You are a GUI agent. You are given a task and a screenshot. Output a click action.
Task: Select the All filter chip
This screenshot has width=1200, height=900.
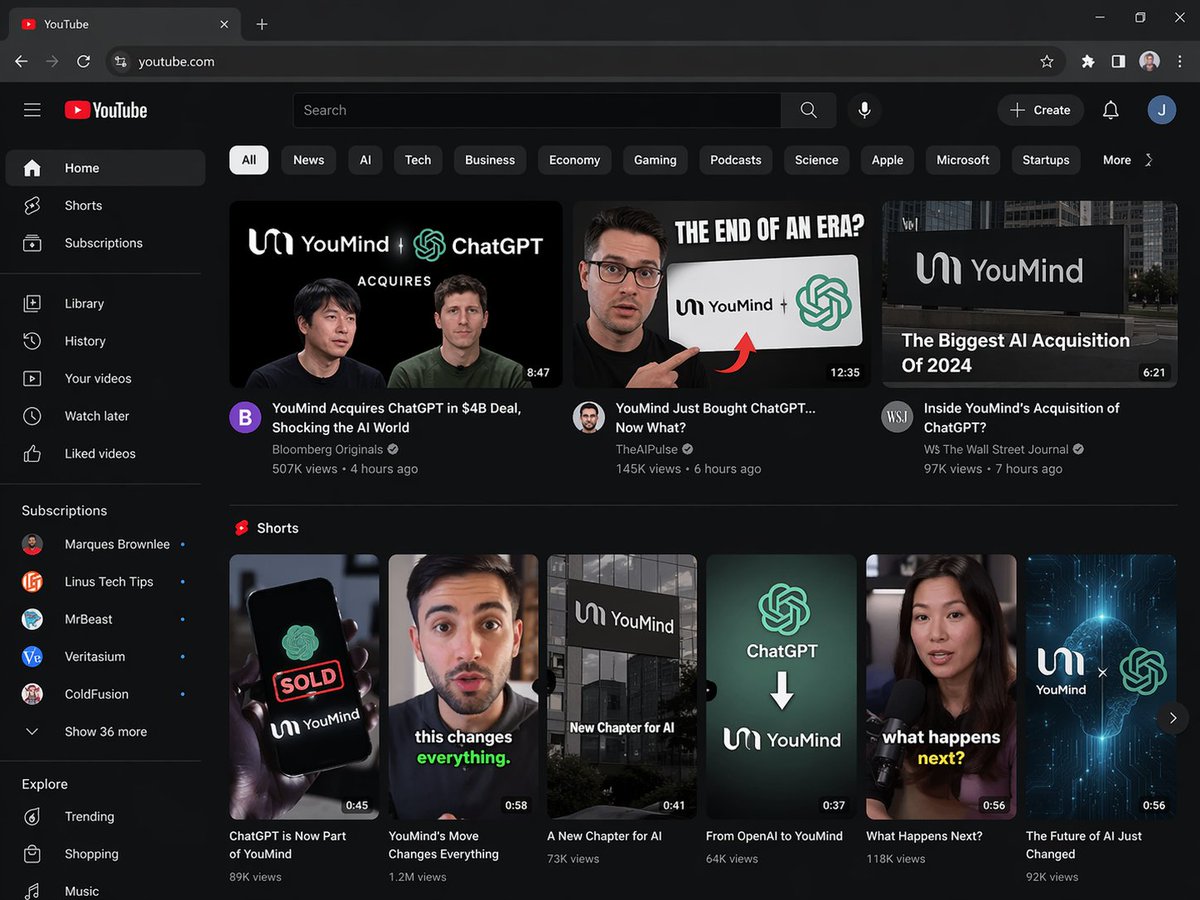click(x=249, y=160)
